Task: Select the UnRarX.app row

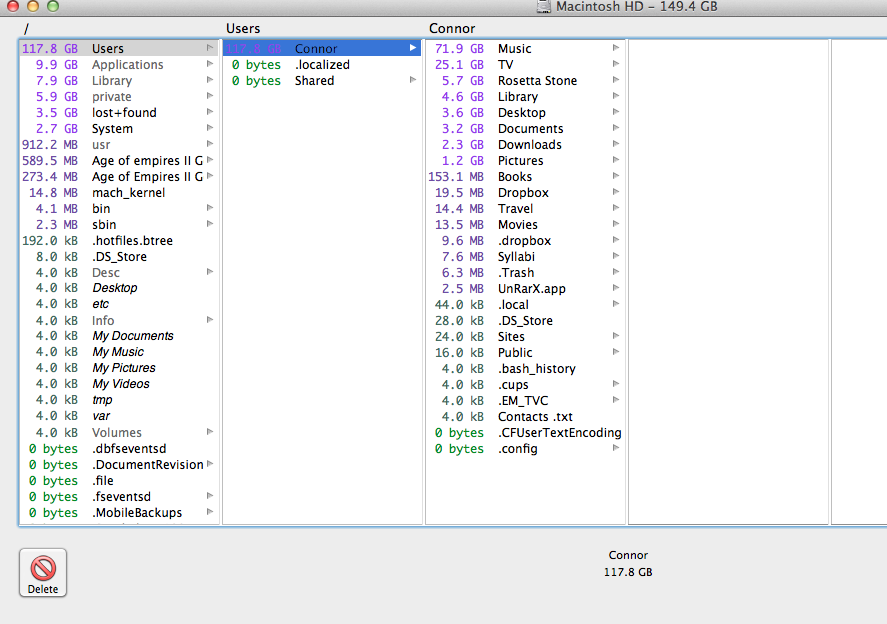Action: [x=526, y=289]
